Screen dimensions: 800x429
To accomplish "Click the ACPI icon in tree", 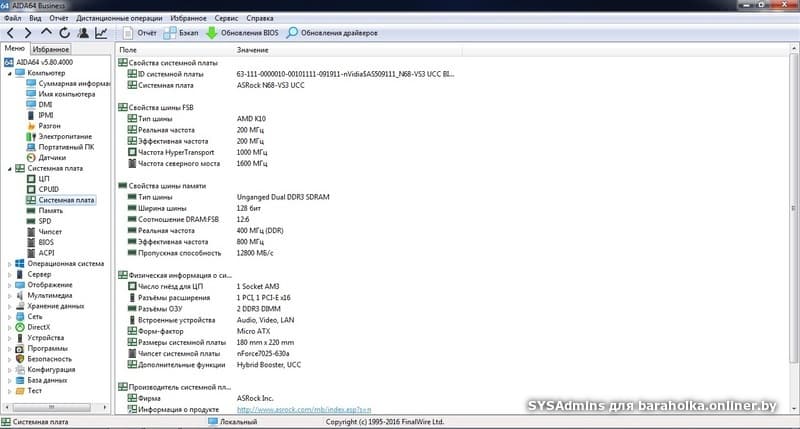I will [31, 253].
